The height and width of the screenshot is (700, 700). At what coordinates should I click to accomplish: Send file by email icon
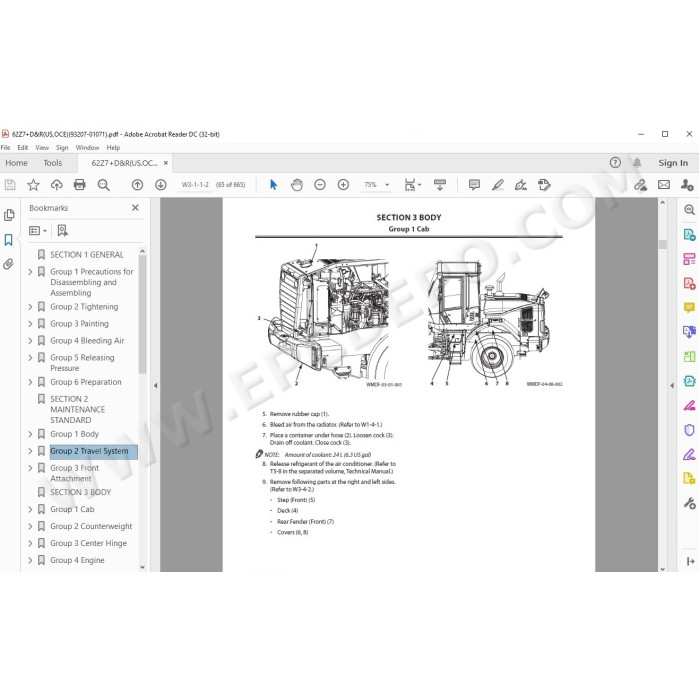pos(664,185)
